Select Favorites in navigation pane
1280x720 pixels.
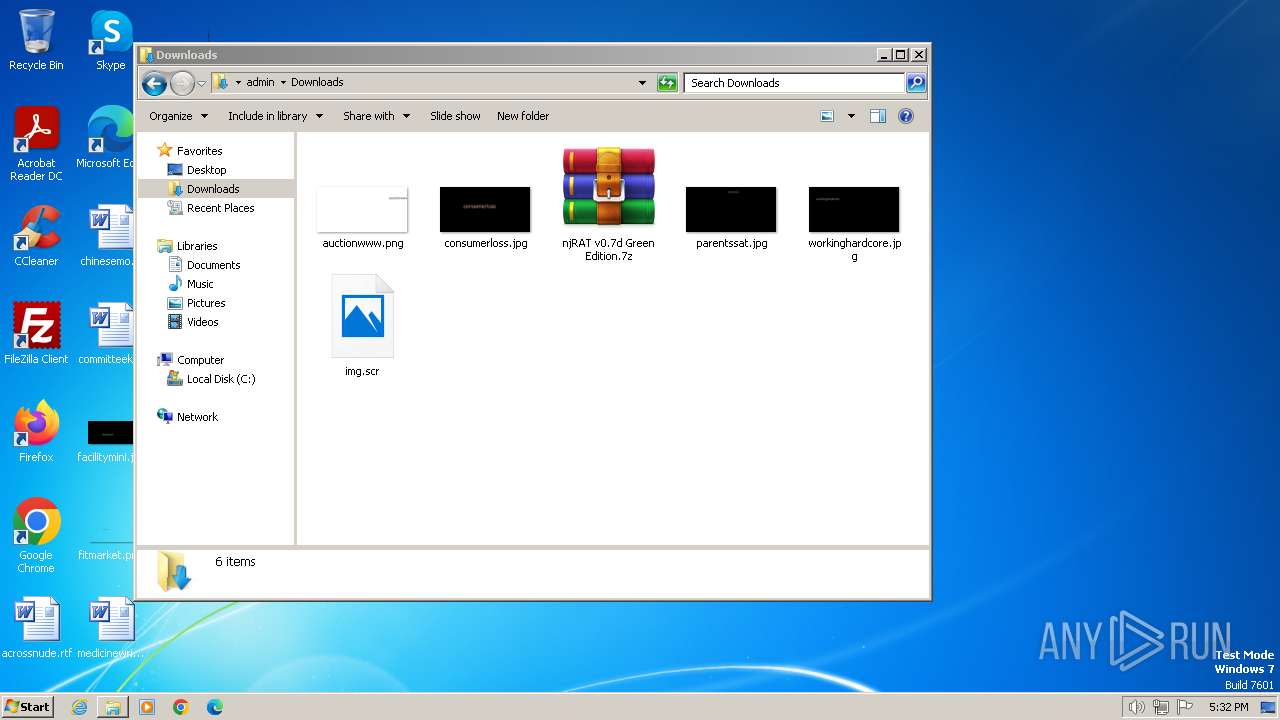pos(199,151)
